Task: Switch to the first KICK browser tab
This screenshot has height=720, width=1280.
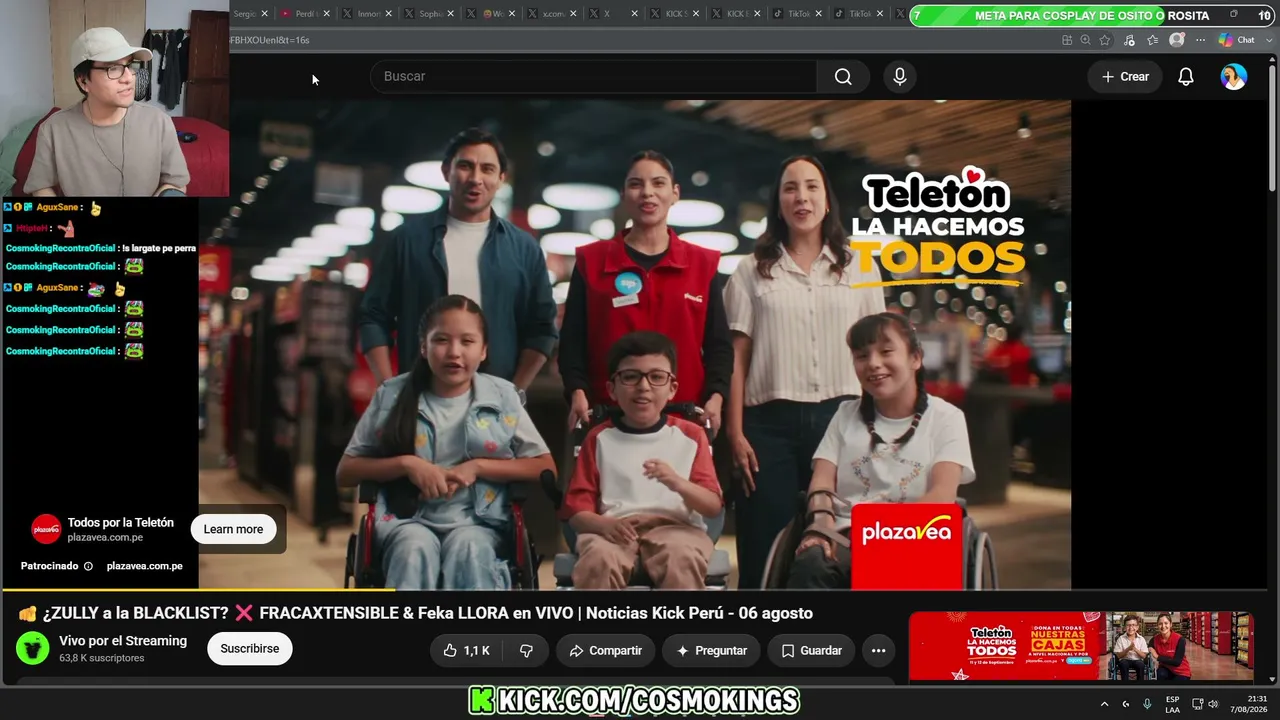Action: [x=676, y=14]
